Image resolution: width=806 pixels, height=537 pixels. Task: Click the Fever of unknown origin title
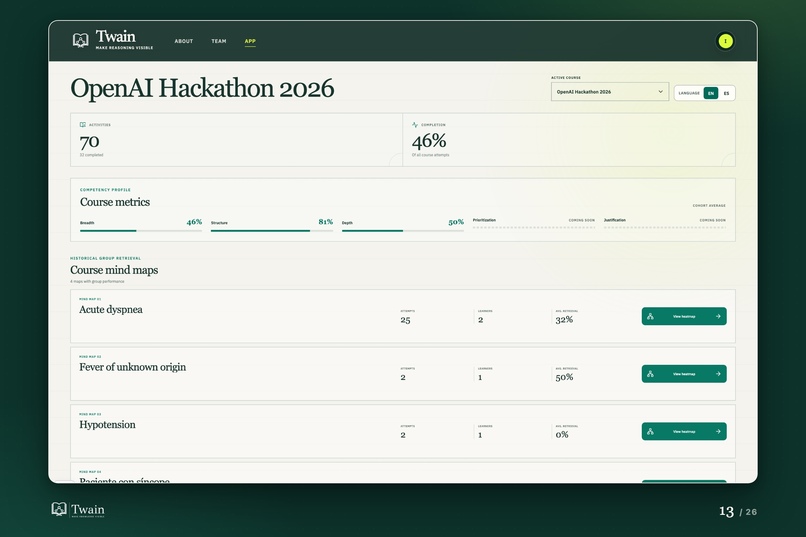pyautogui.click(x=133, y=367)
